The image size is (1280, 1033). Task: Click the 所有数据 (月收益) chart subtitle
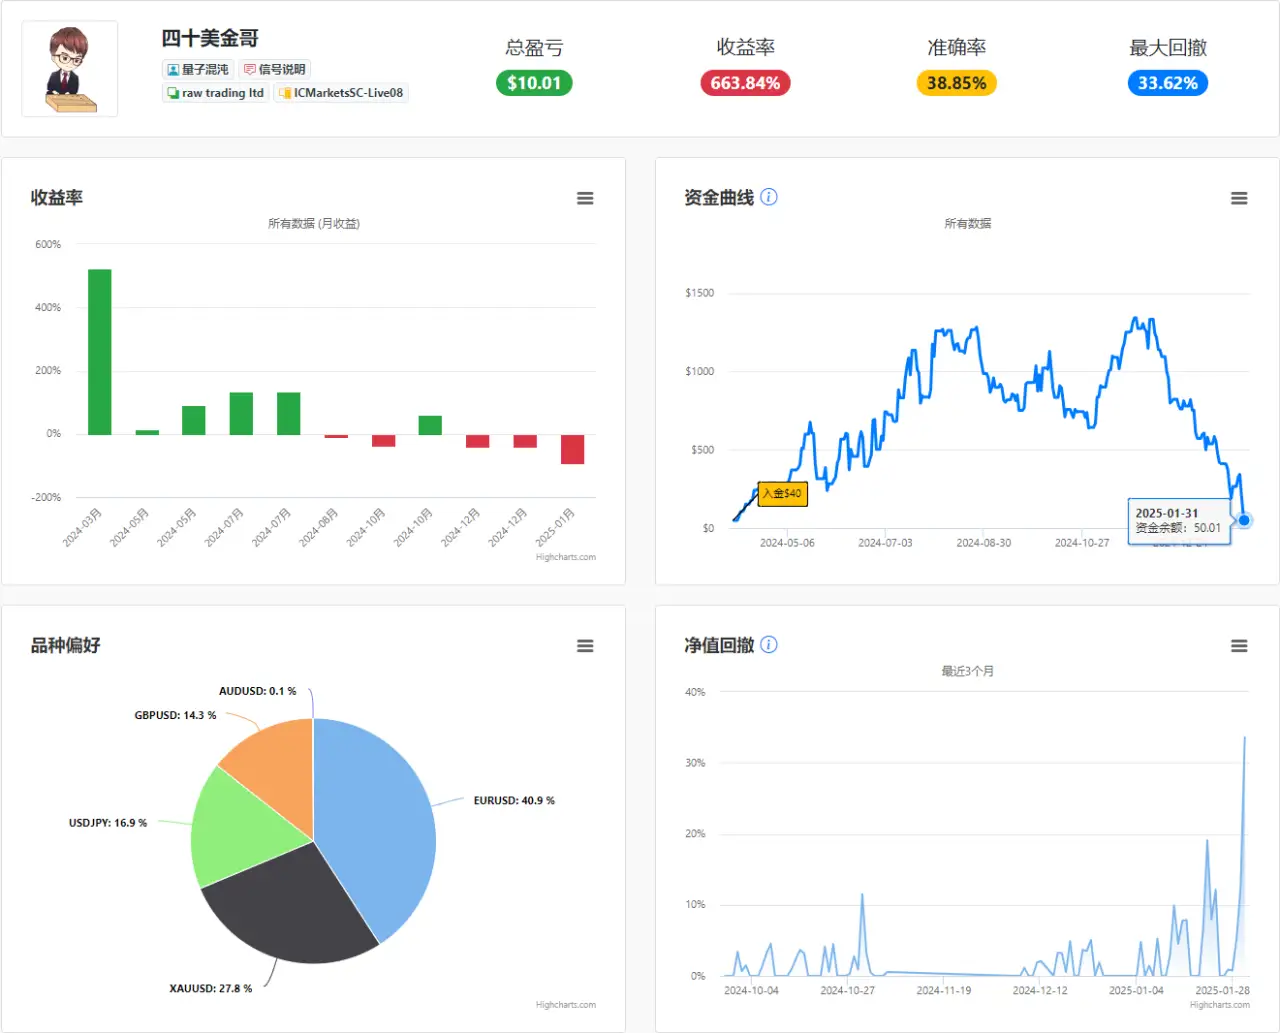pyautogui.click(x=314, y=224)
